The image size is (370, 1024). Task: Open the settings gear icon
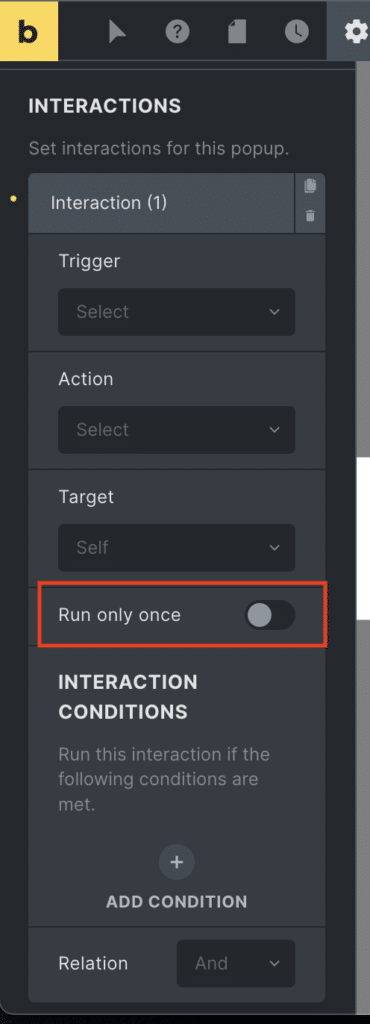[x=356, y=31]
